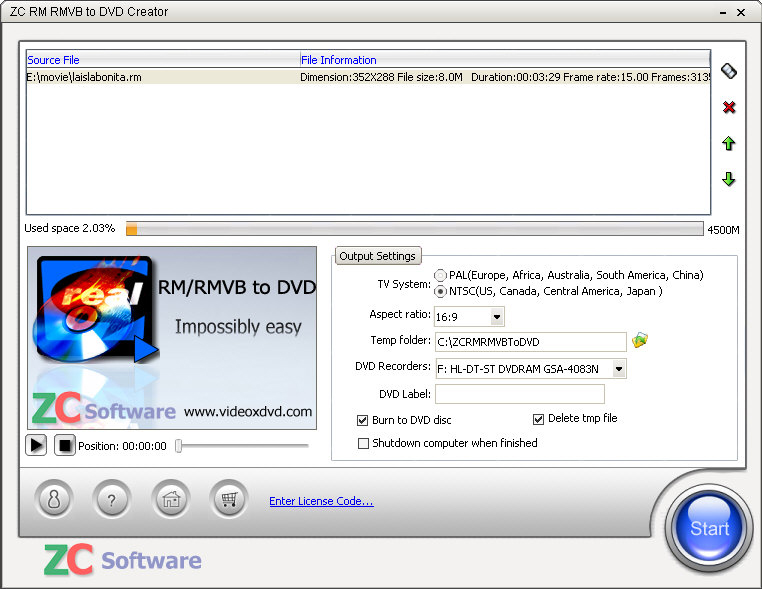Open purchase page via shopping cart icon
This screenshot has width=762, height=589.
pyautogui.click(x=228, y=501)
